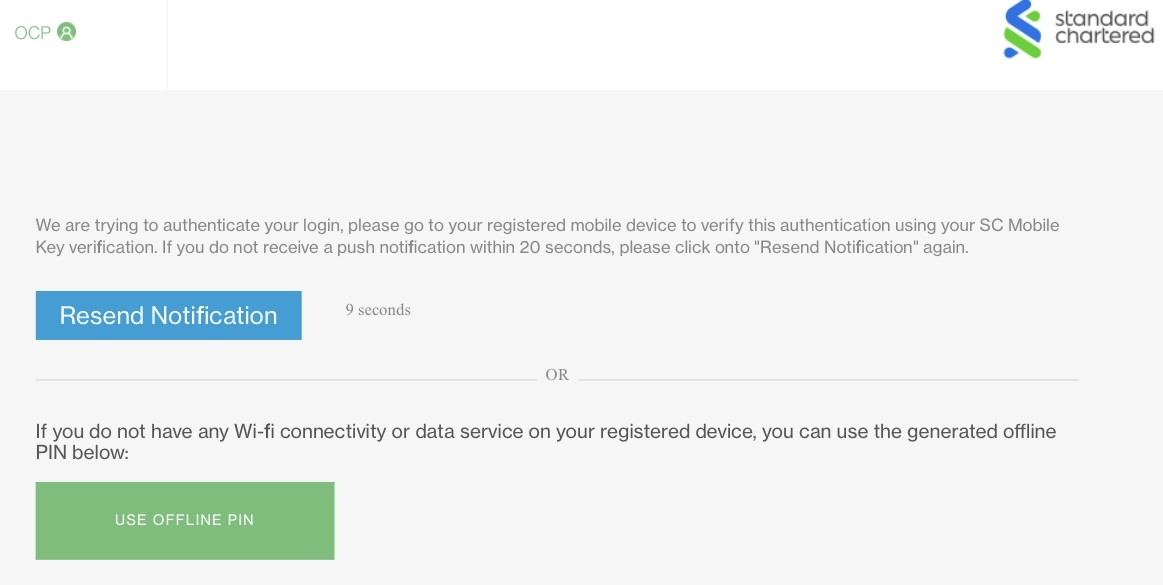Click the blue-green trustmark of Standard Chartered

[x=1020, y=29]
